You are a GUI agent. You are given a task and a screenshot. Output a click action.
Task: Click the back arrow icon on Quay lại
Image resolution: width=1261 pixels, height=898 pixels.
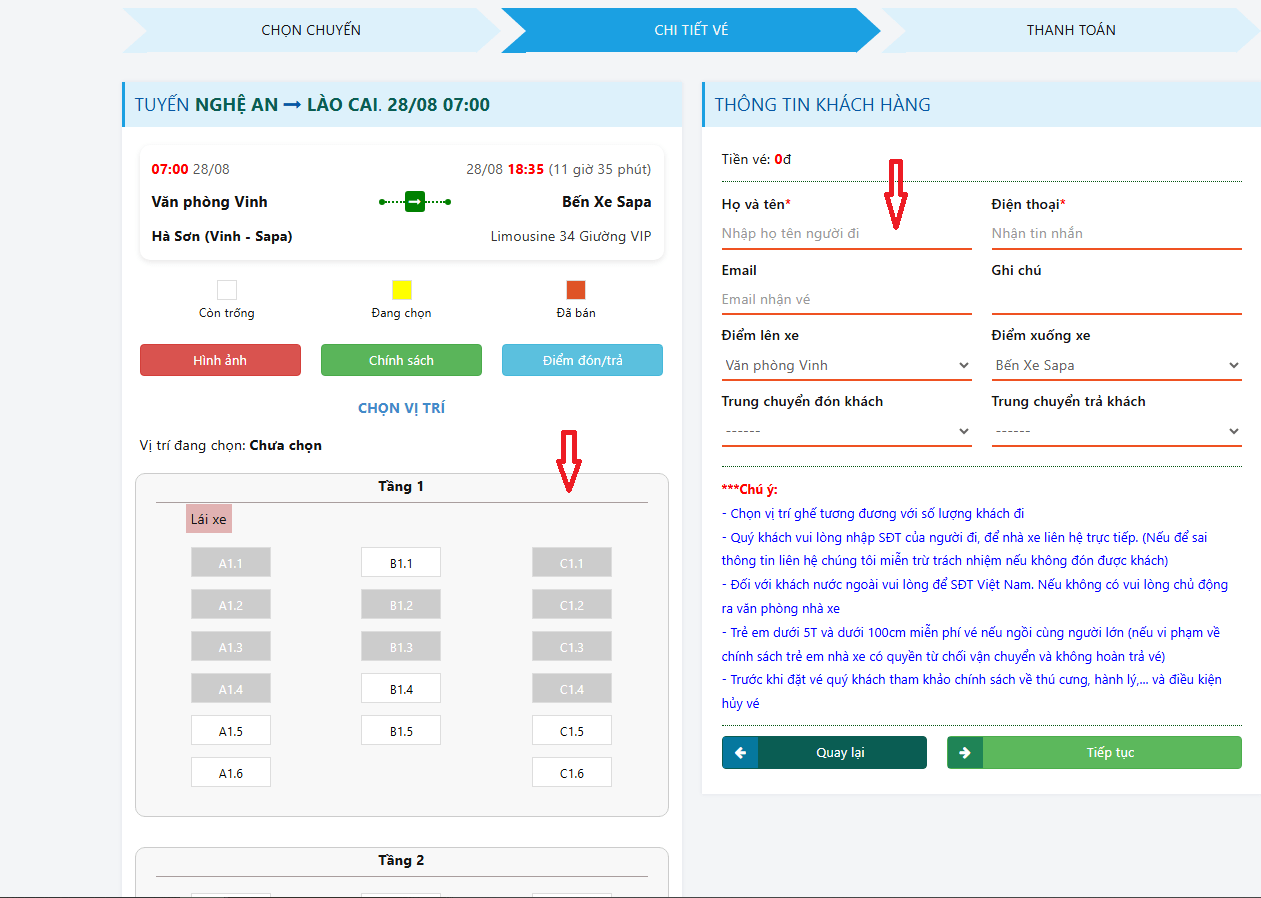(740, 753)
